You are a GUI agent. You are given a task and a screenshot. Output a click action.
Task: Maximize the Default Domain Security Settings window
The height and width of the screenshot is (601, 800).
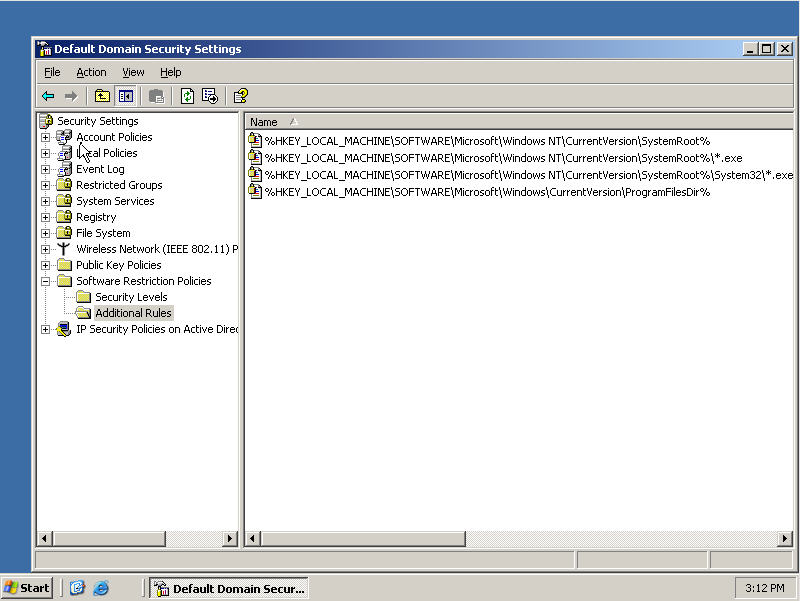(x=766, y=49)
